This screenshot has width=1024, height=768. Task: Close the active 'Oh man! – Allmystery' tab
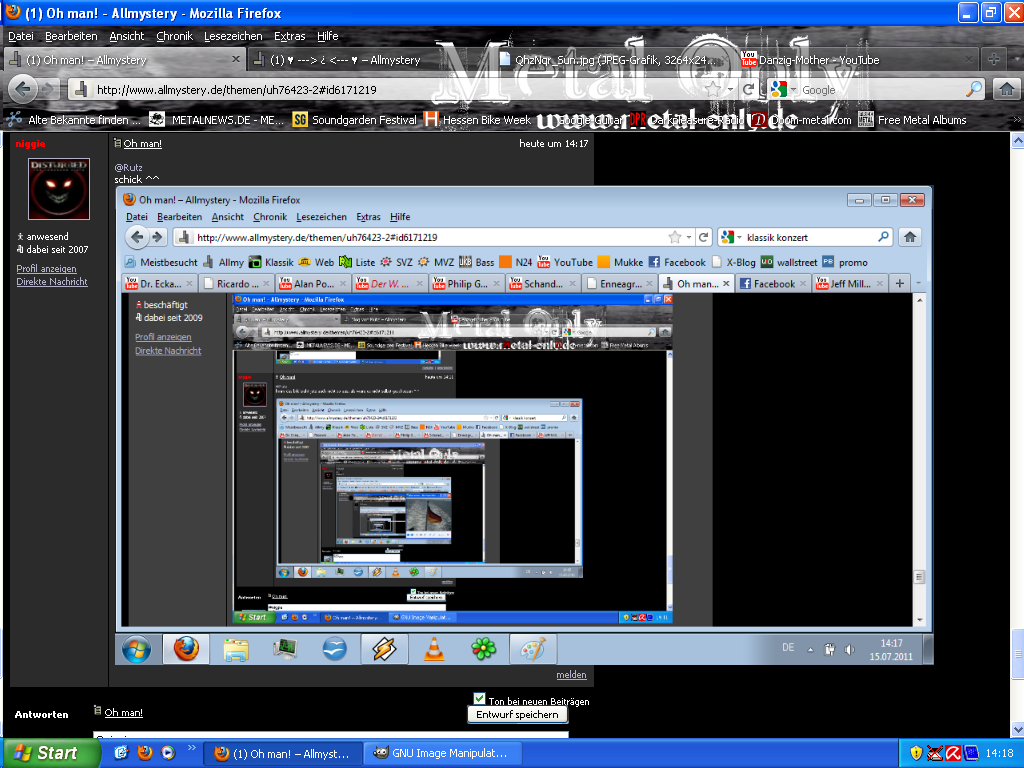236,60
